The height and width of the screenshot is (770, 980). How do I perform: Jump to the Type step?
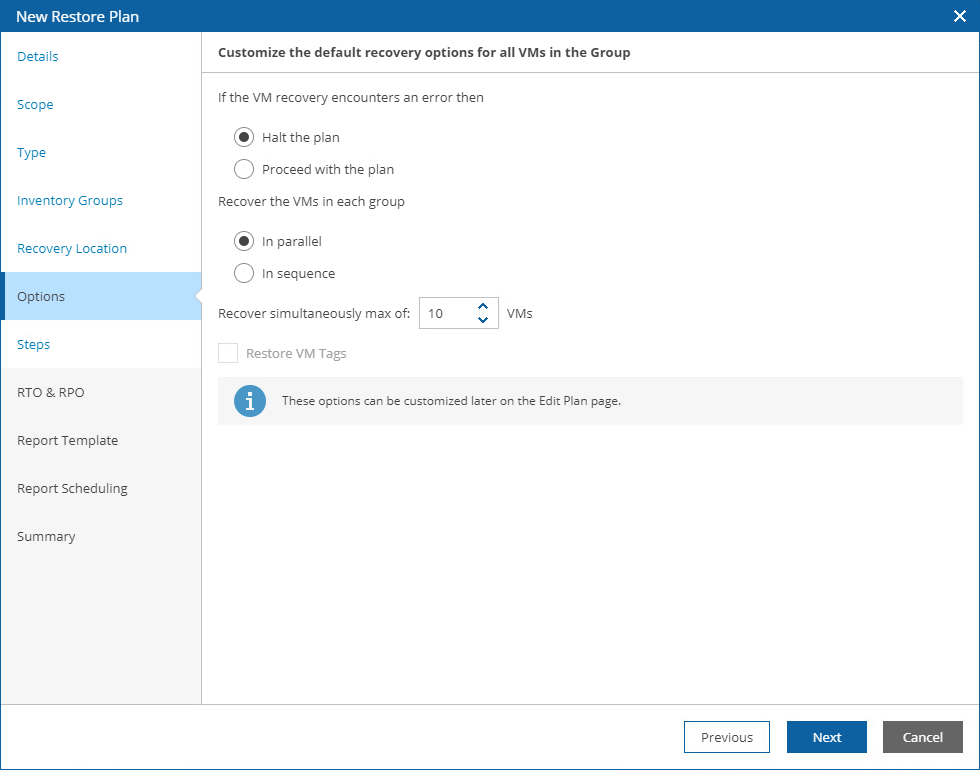[31, 153]
